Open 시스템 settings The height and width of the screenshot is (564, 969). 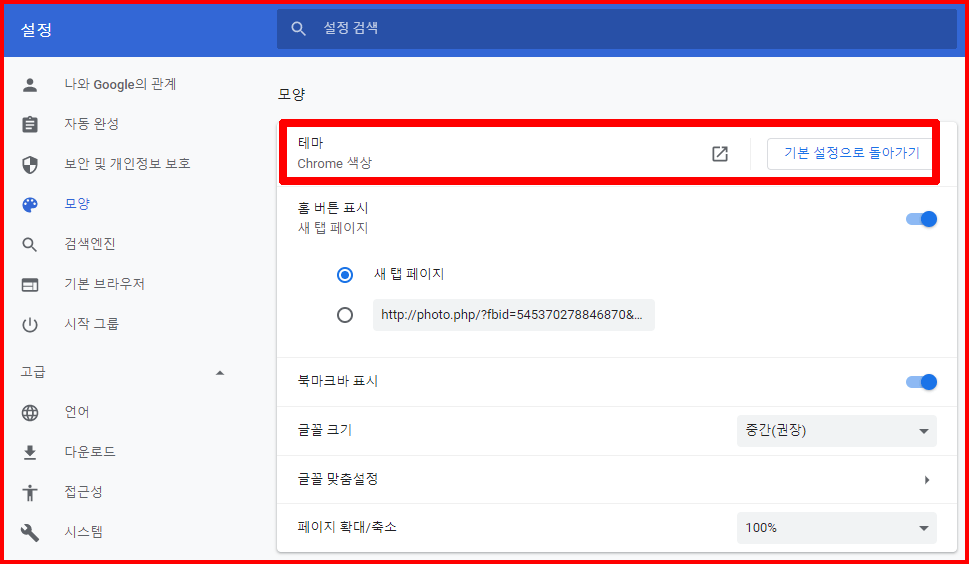click(83, 532)
